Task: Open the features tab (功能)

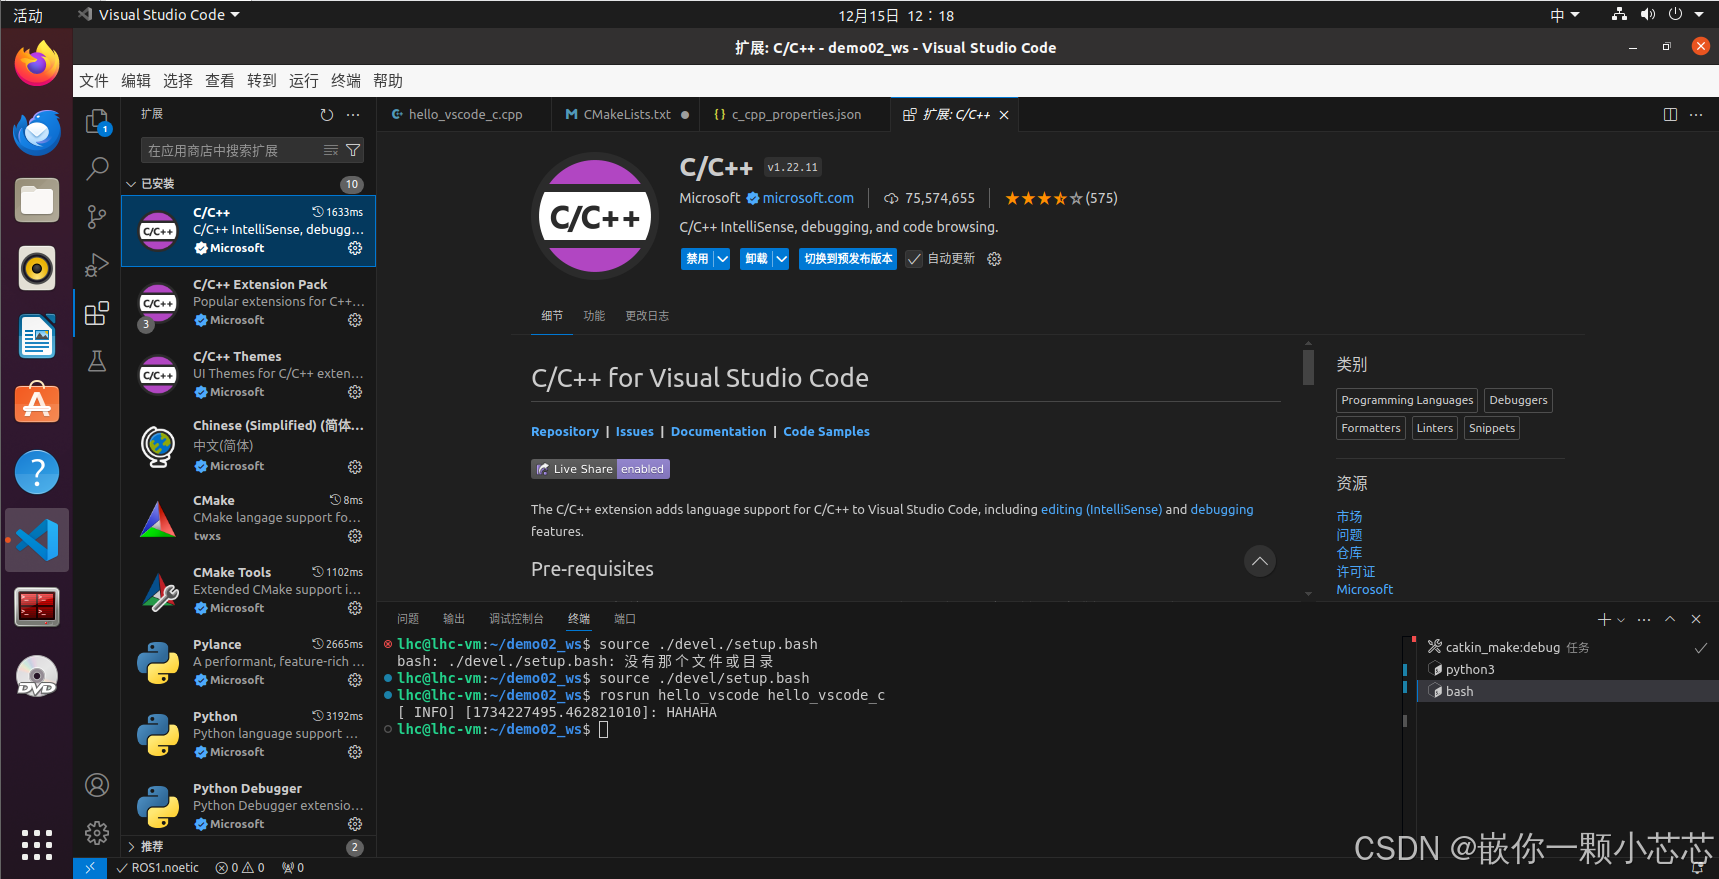Action: point(594,316)
